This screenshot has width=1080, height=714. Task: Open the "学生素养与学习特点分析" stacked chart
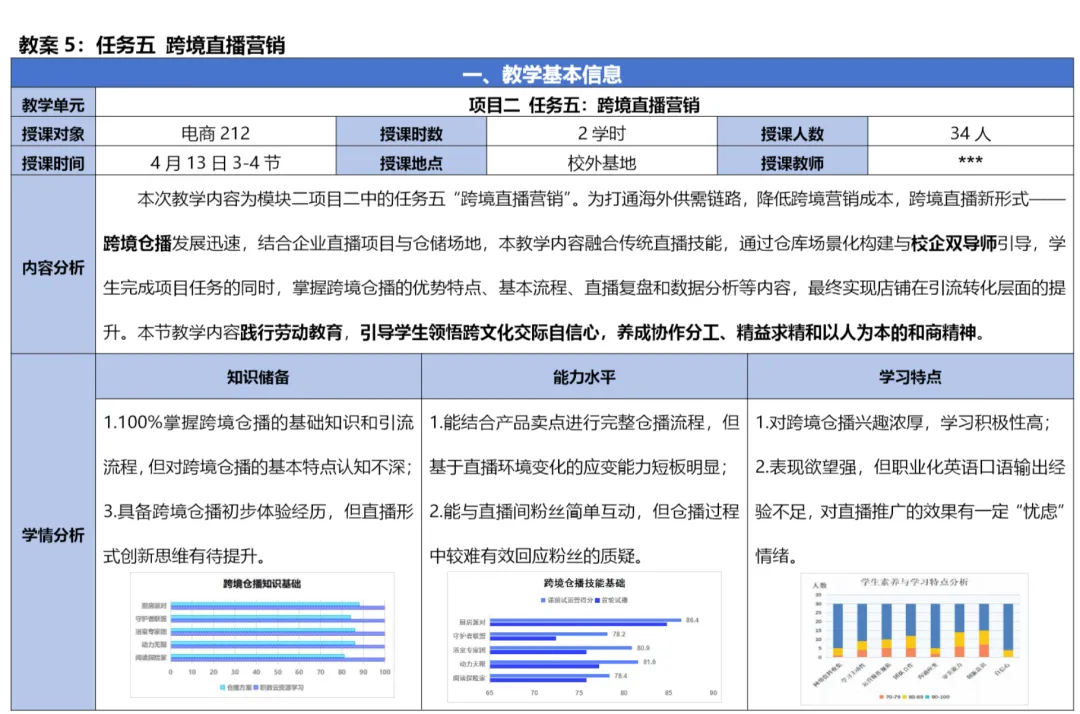click(914, 638)
